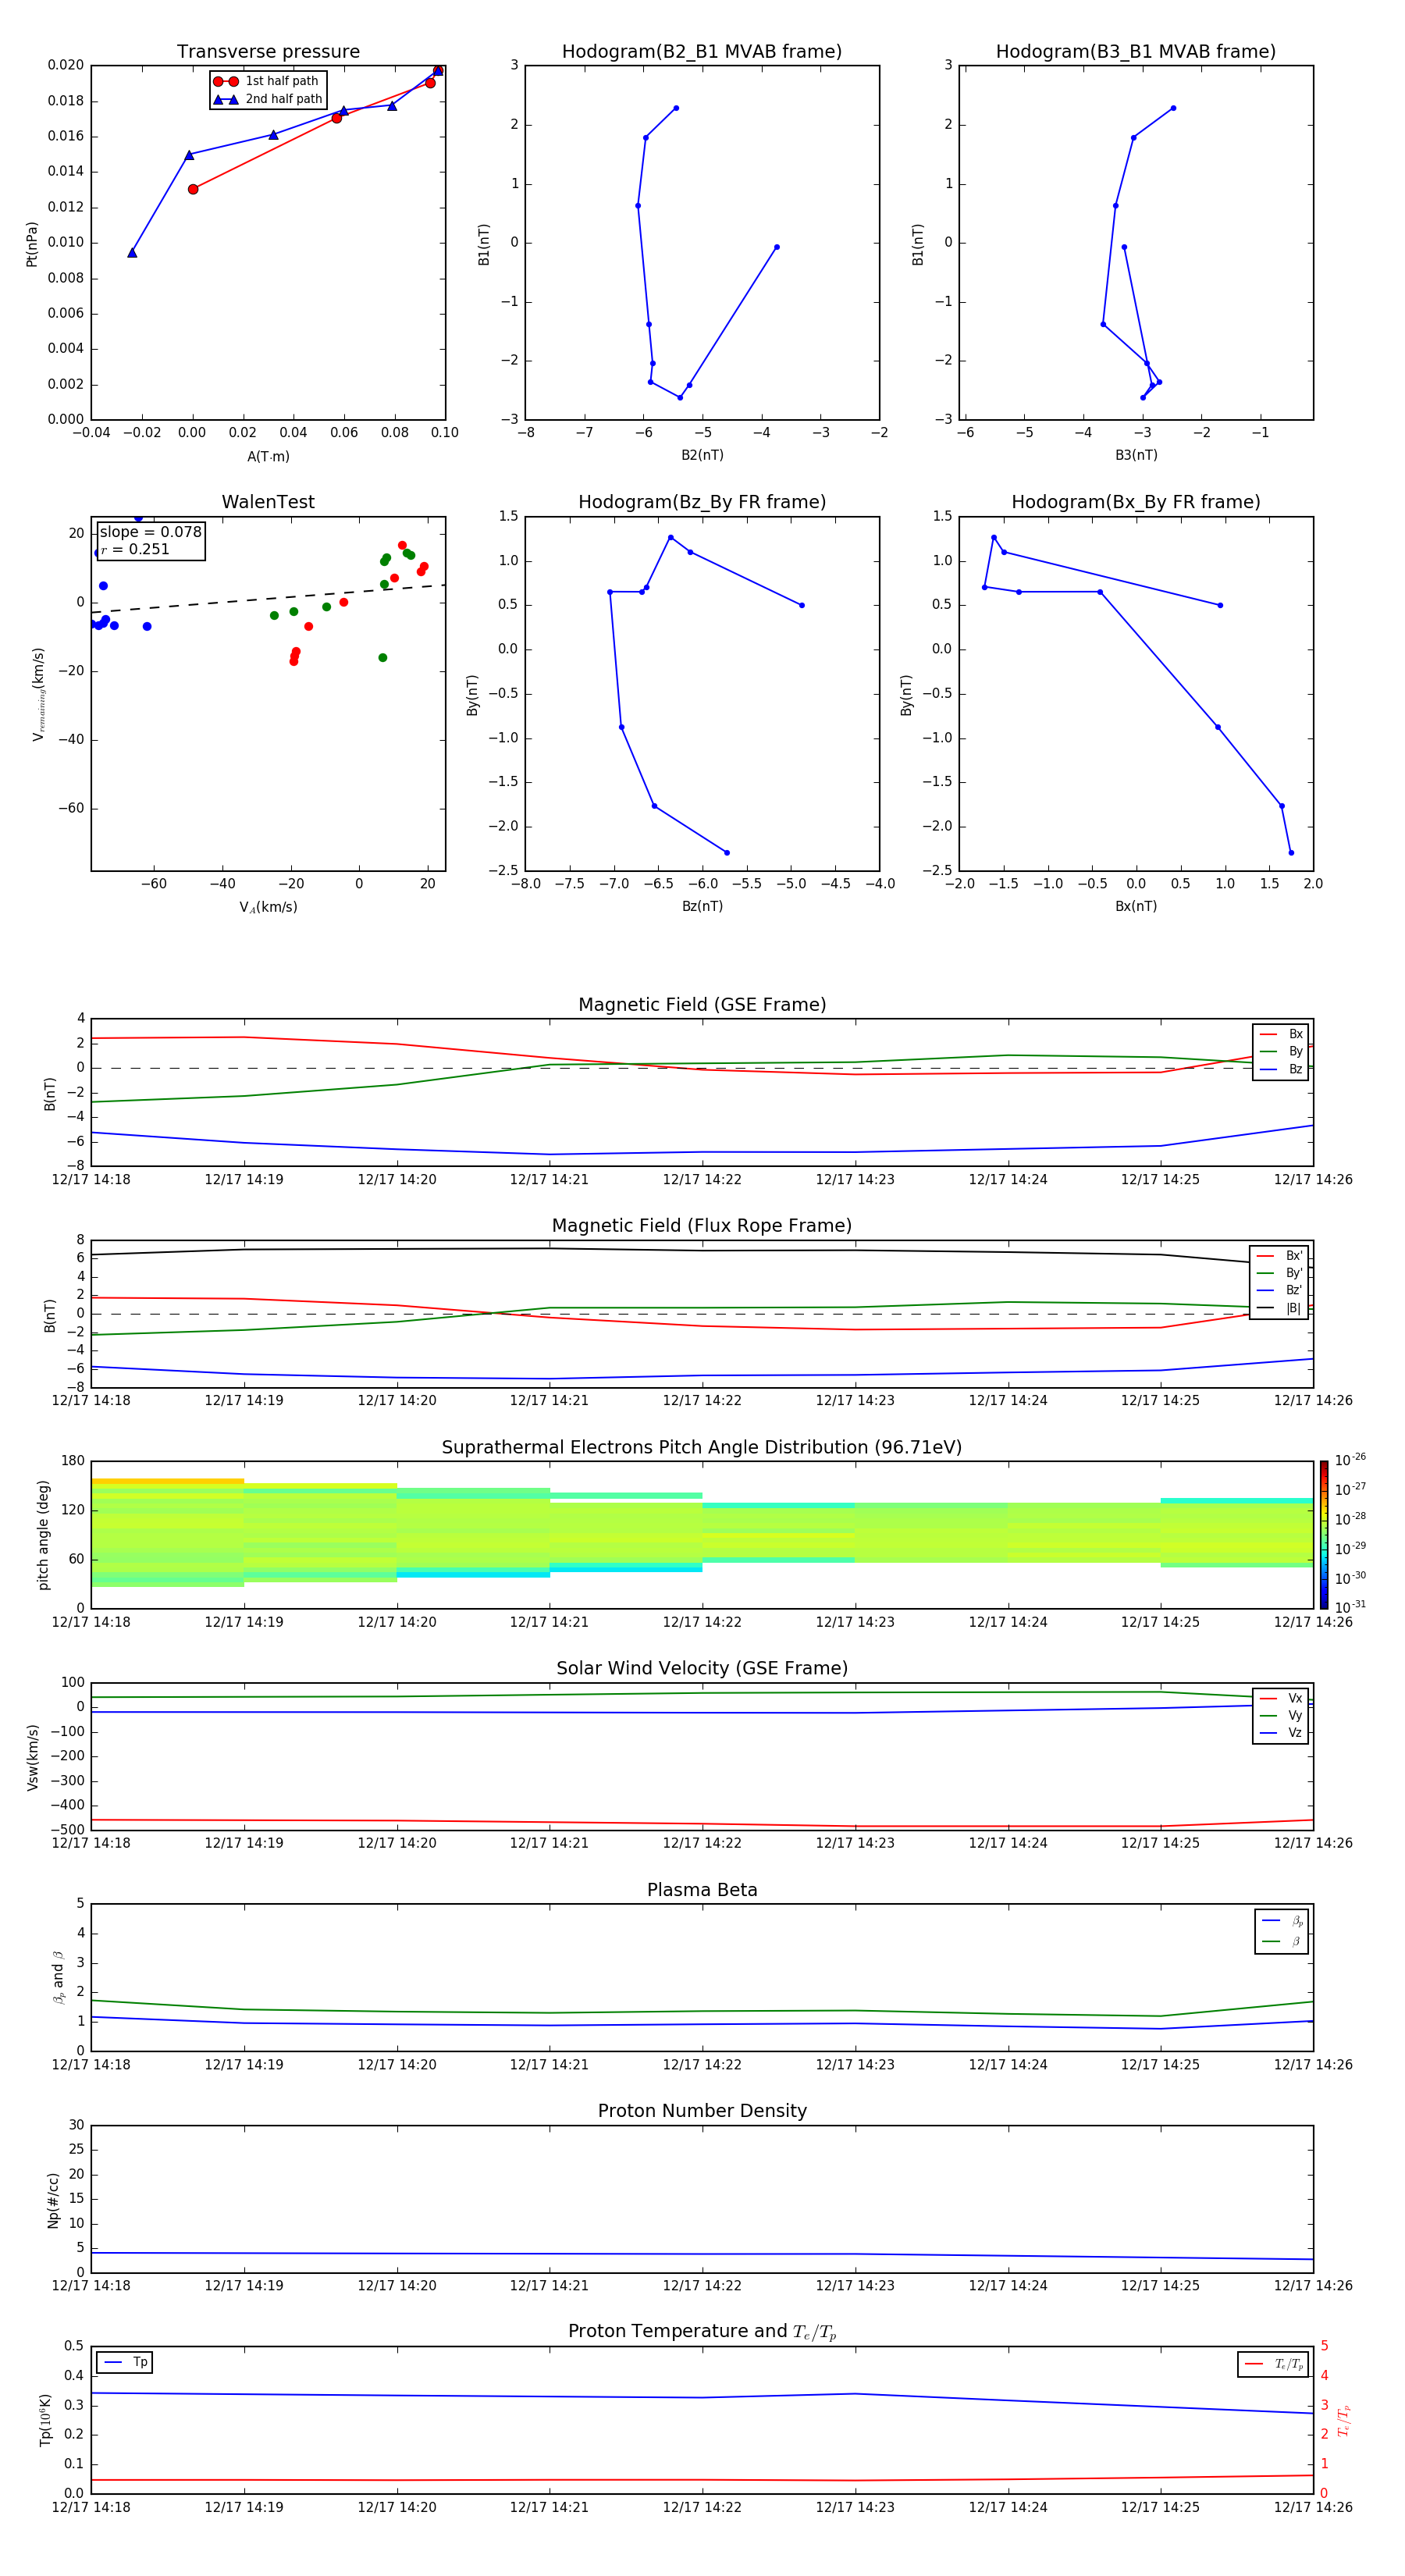Image resolution: width=1405 pixels, height=2576 pixels.
Task: Click 'Vy' in solar wind legend
Action: click(x=1281, y=1715)
